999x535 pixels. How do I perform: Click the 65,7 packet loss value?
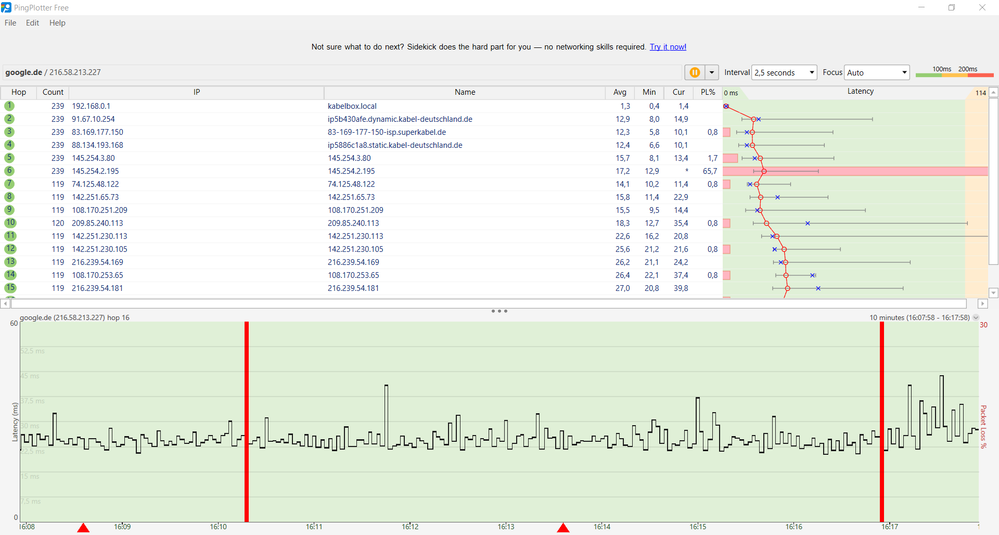point(710,171)
